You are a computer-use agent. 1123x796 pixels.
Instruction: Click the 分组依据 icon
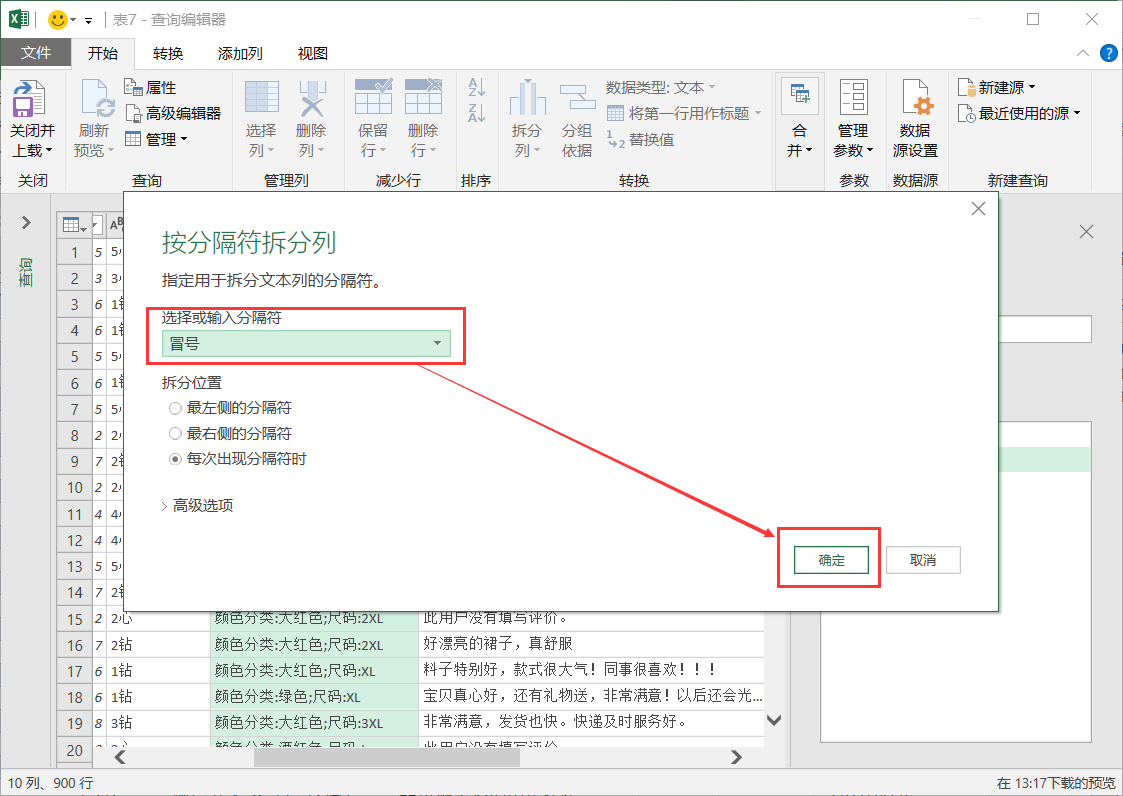point(577,97)
